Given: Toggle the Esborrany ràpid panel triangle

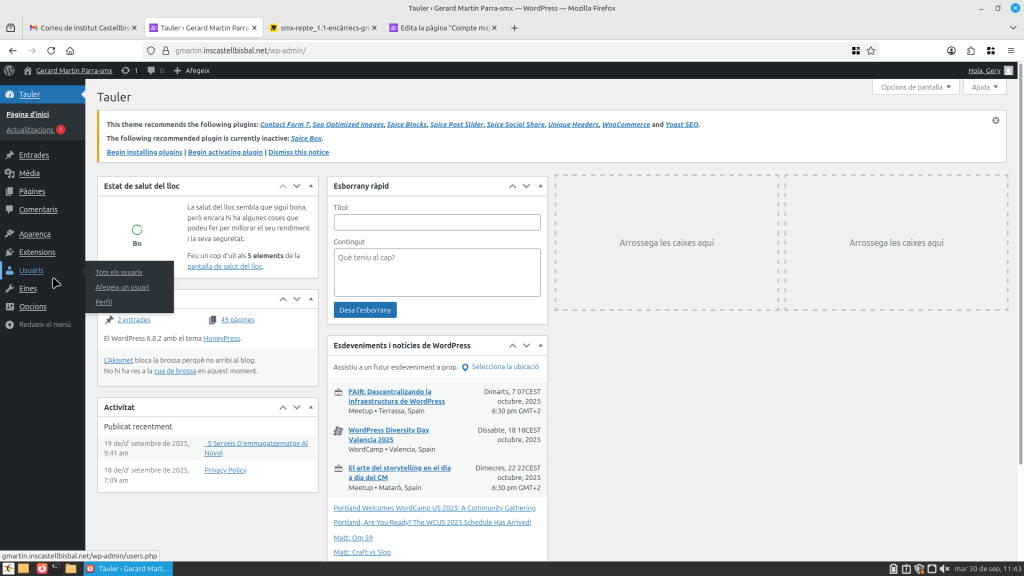Looking at the screenshot, I should [540, 186].
